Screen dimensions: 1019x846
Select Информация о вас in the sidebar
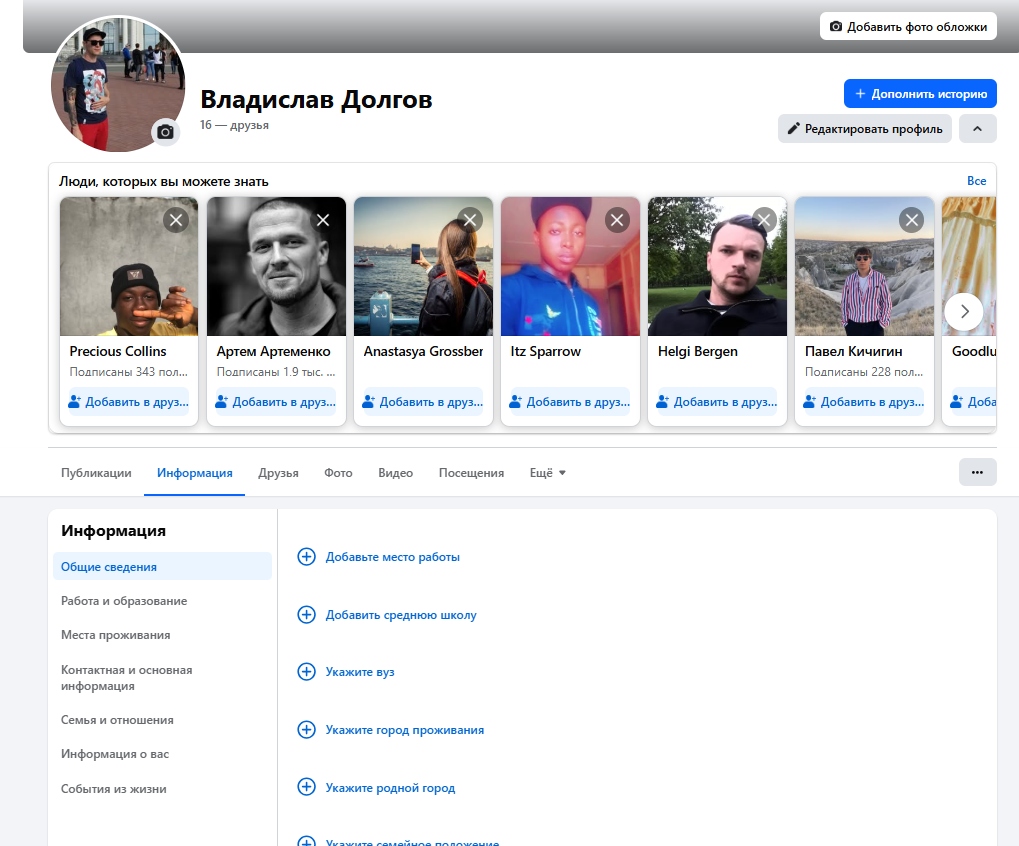click(x=162, y=754)
